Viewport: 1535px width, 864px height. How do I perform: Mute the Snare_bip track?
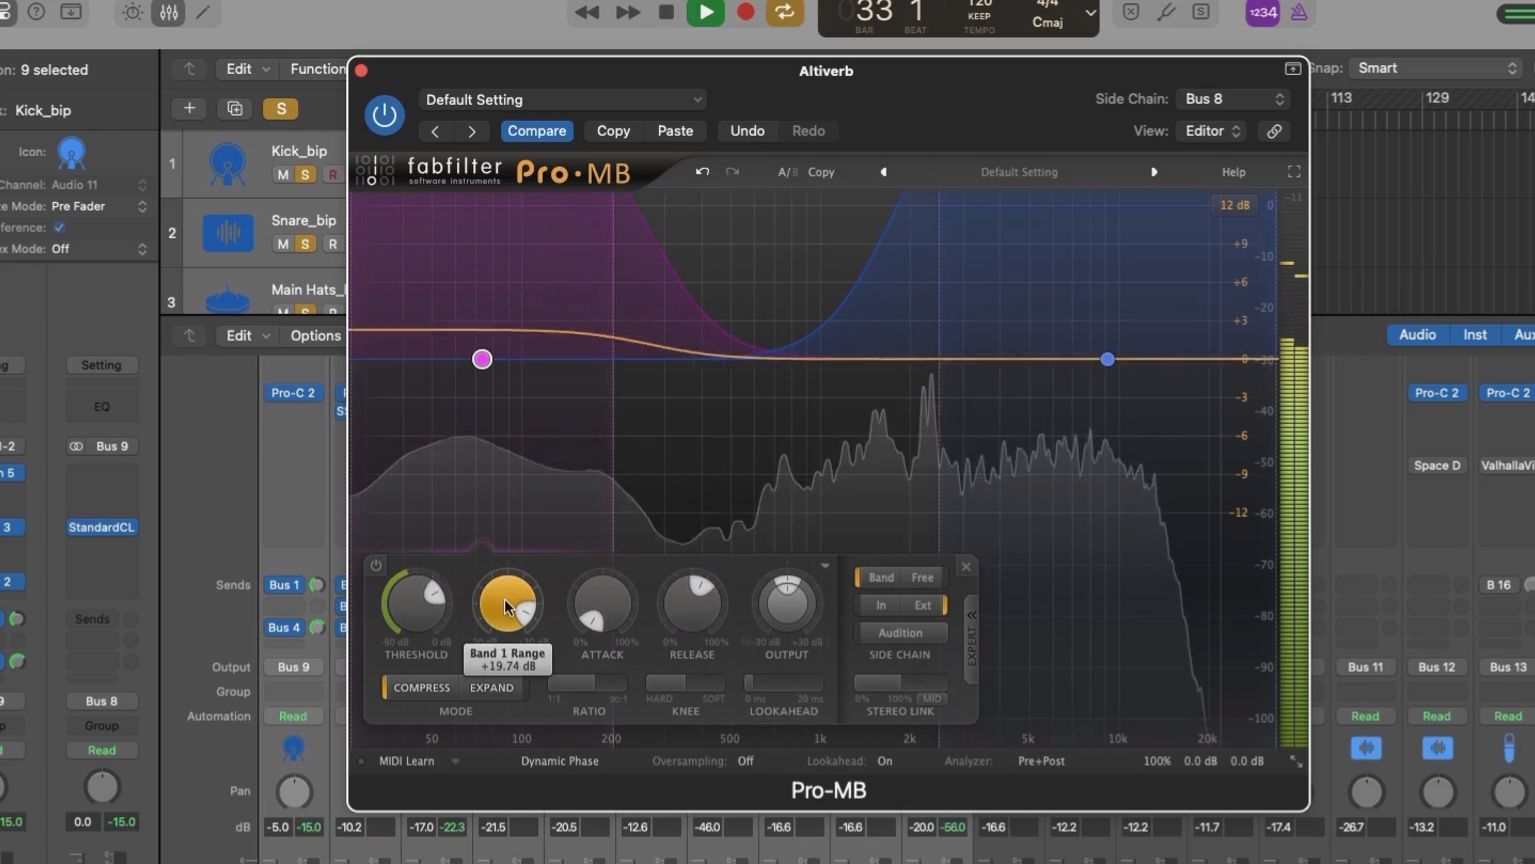(x=283, y=244)
